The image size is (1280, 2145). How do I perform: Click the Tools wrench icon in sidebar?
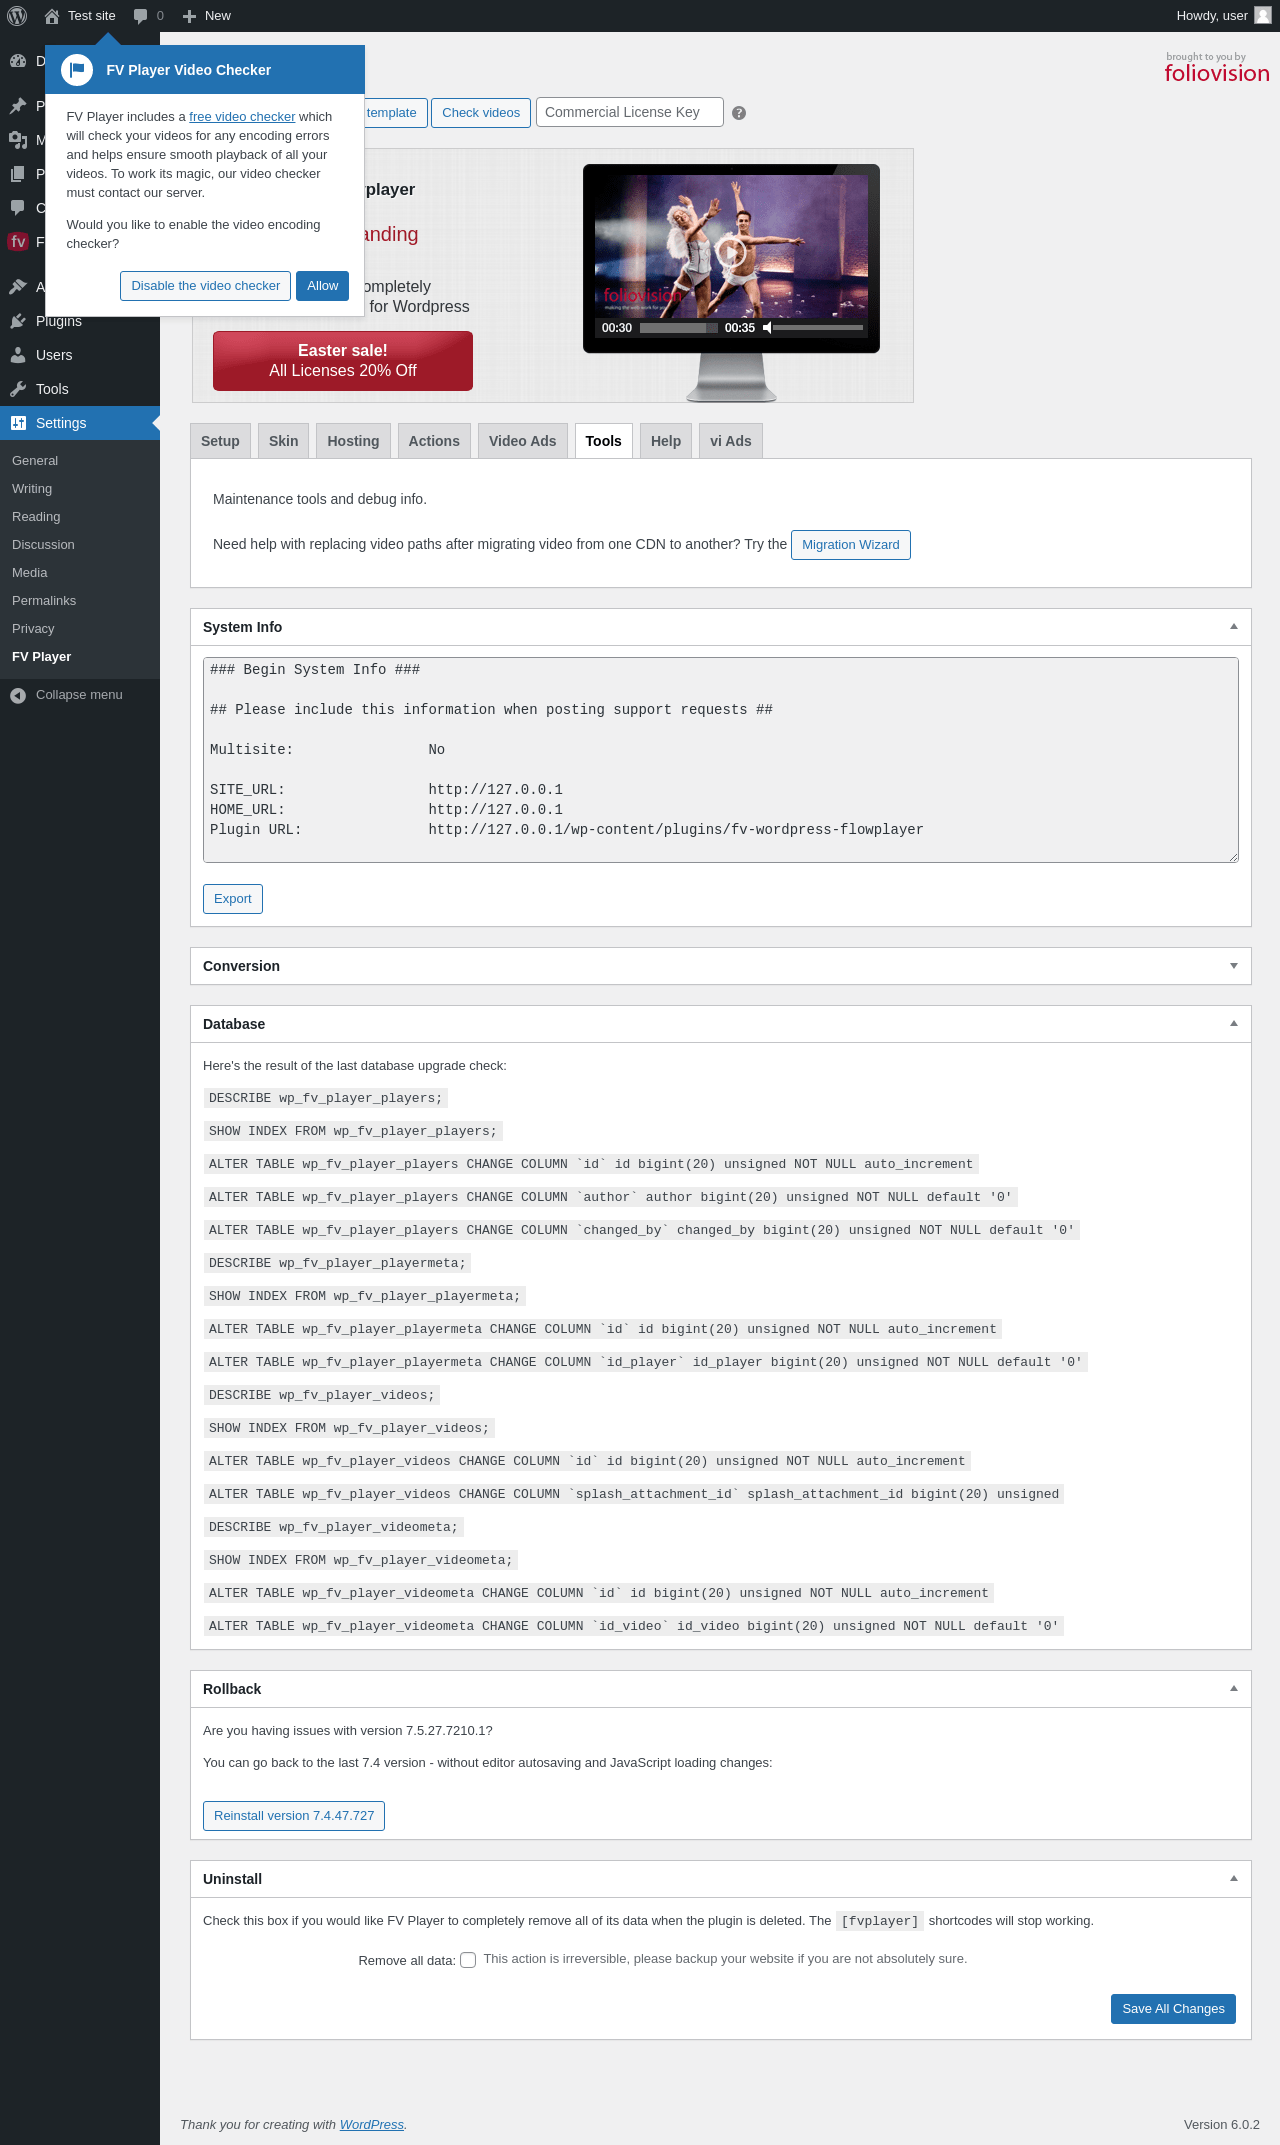click(18, 389)
